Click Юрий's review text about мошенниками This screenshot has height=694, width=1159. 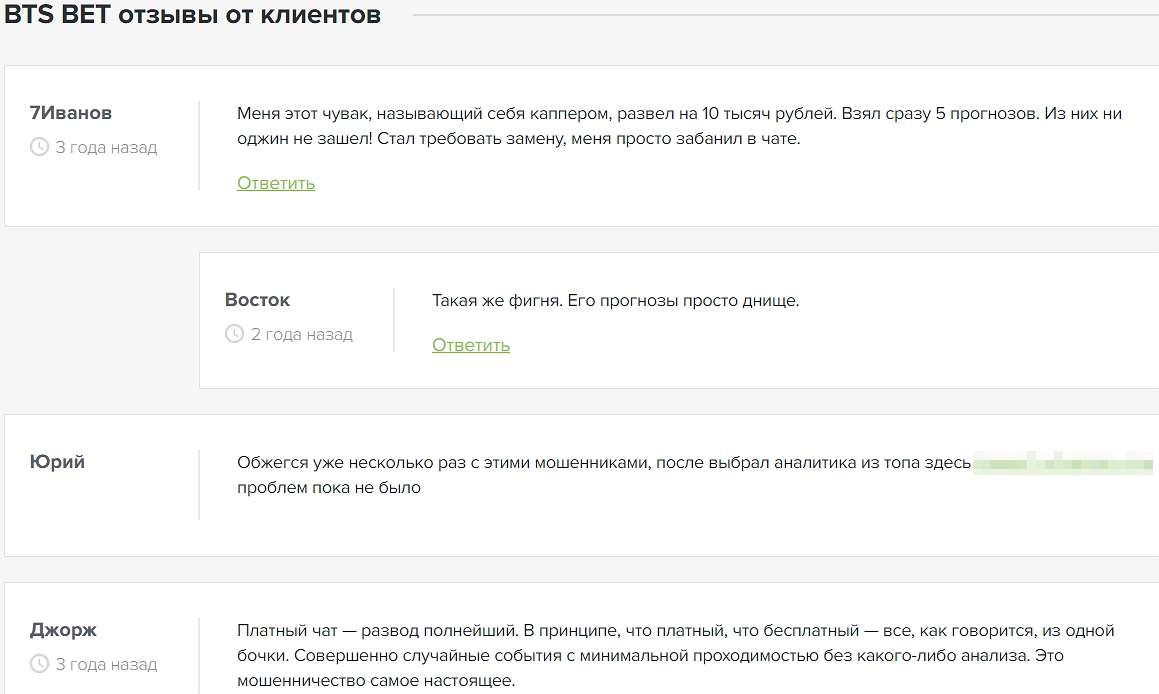[x=603, y=463]
